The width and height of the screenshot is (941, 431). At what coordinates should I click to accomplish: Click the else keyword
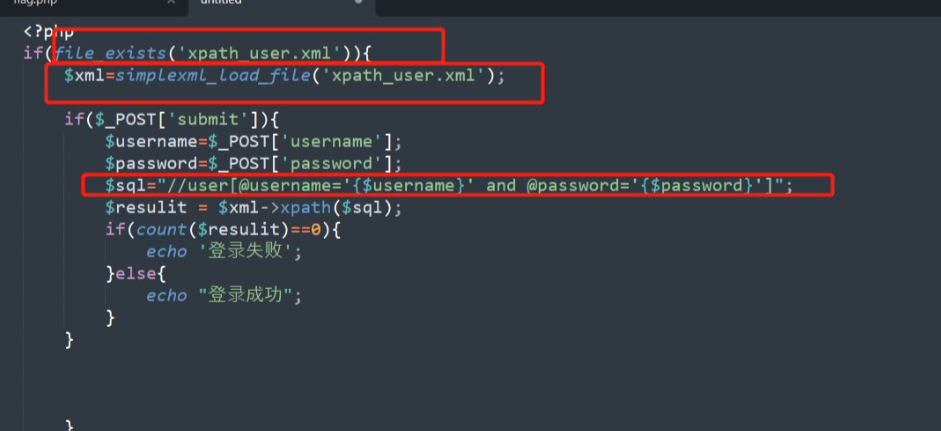click(x=135, y=274)
